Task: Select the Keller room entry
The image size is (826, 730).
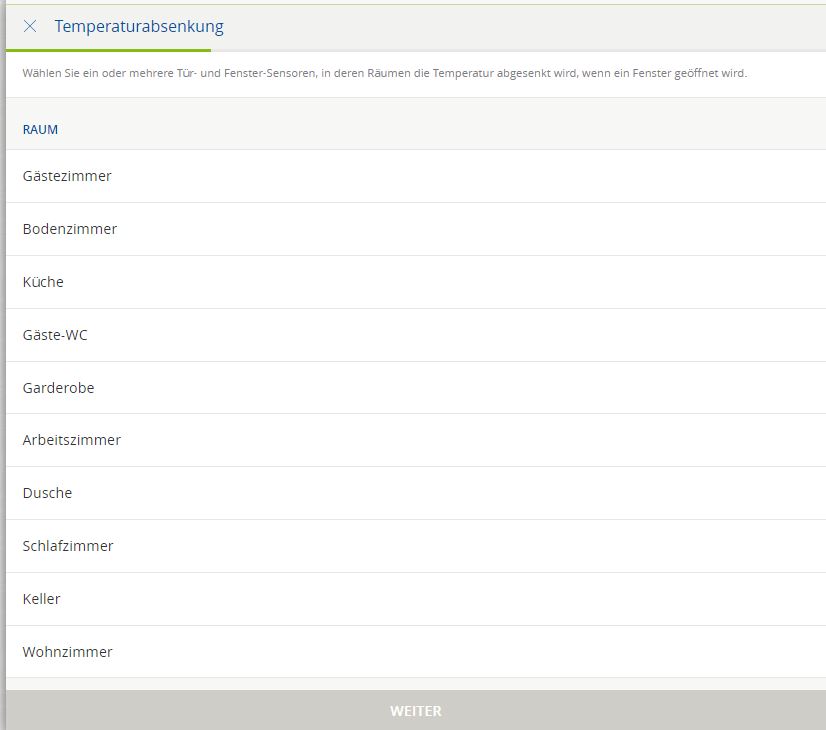Action: [x=42, y=599]
